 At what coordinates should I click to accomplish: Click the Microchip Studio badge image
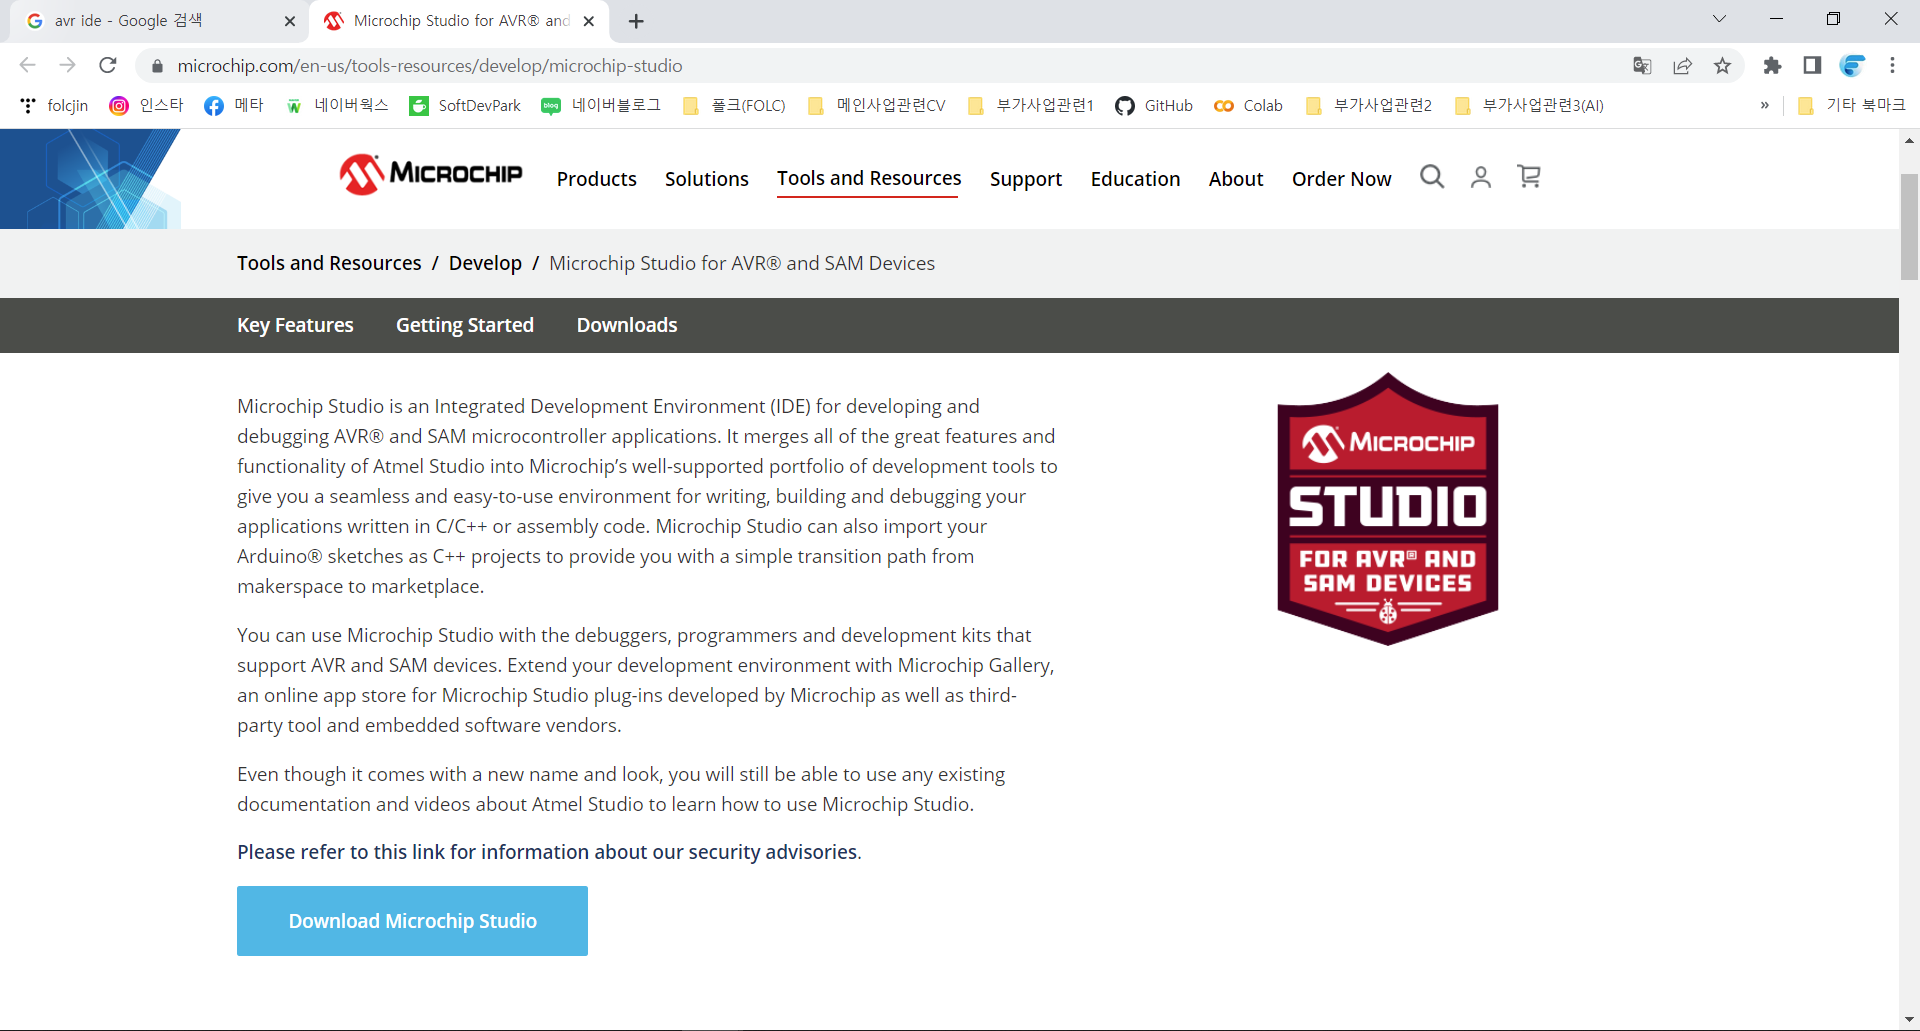[1388, 509]
